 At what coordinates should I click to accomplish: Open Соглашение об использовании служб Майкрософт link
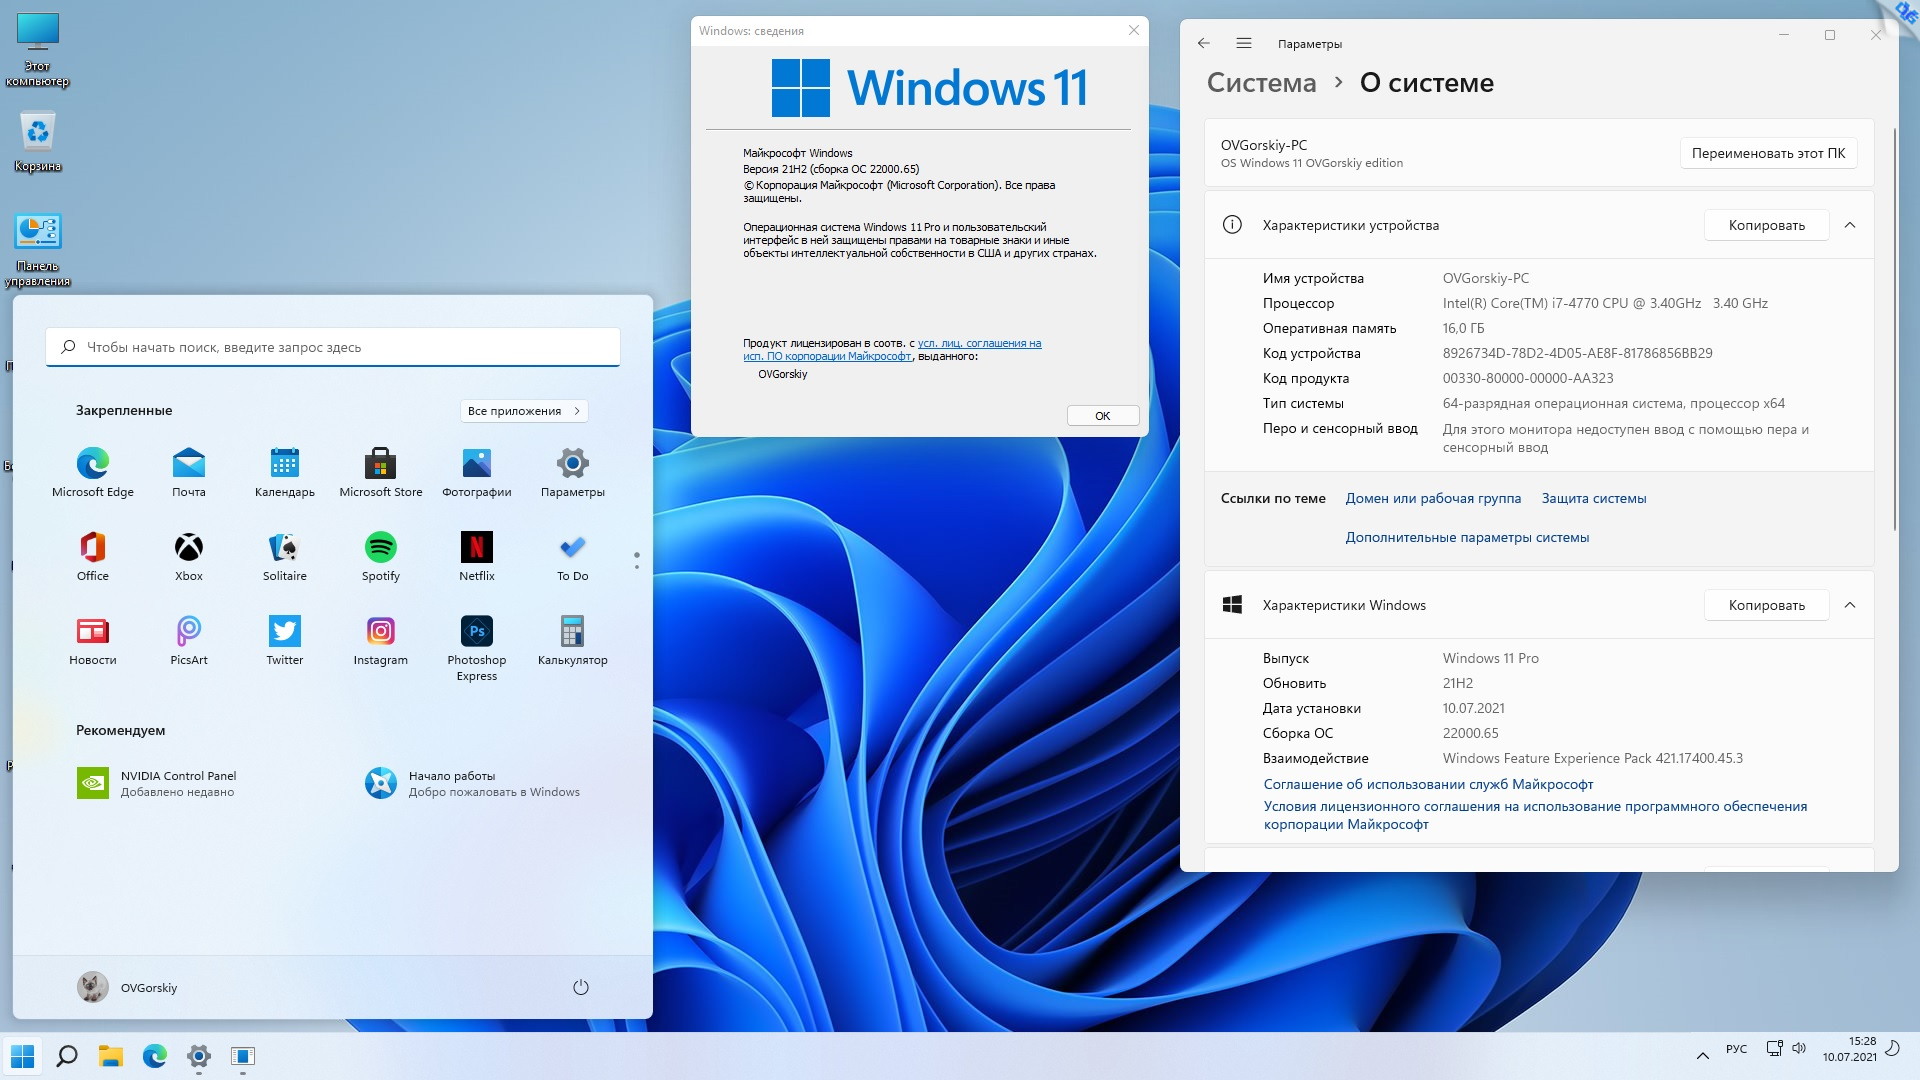[x=1428, y=782]
